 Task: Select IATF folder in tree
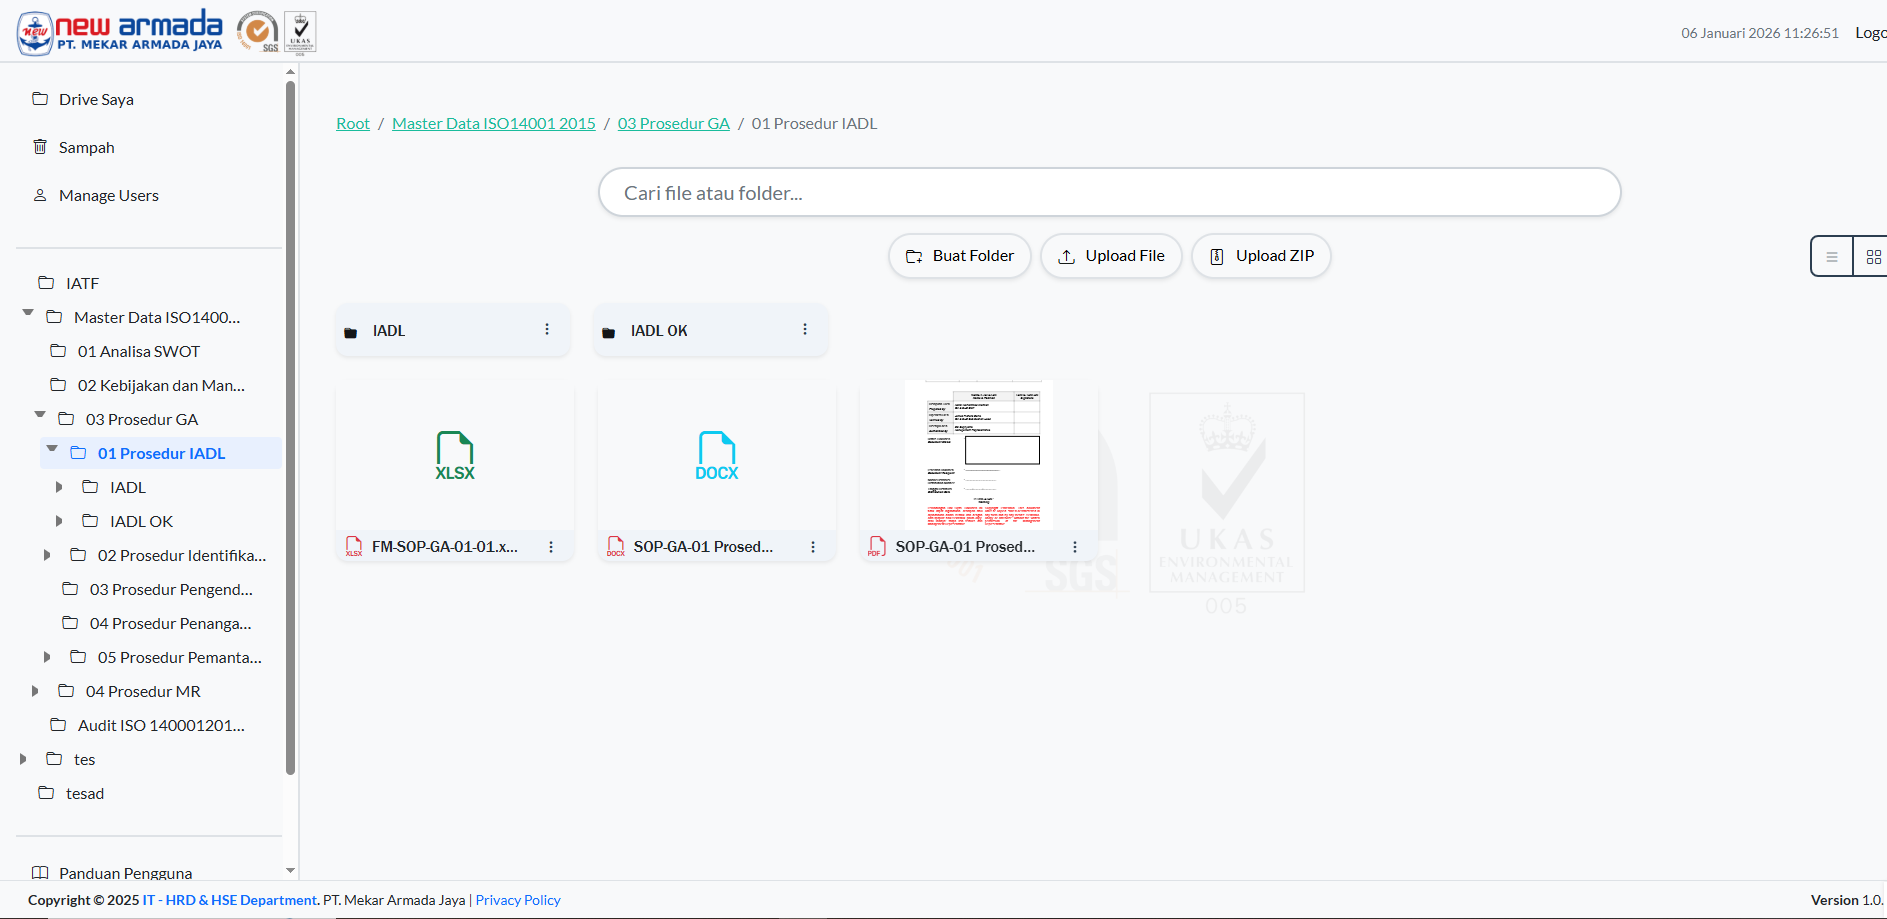point(82,283)
